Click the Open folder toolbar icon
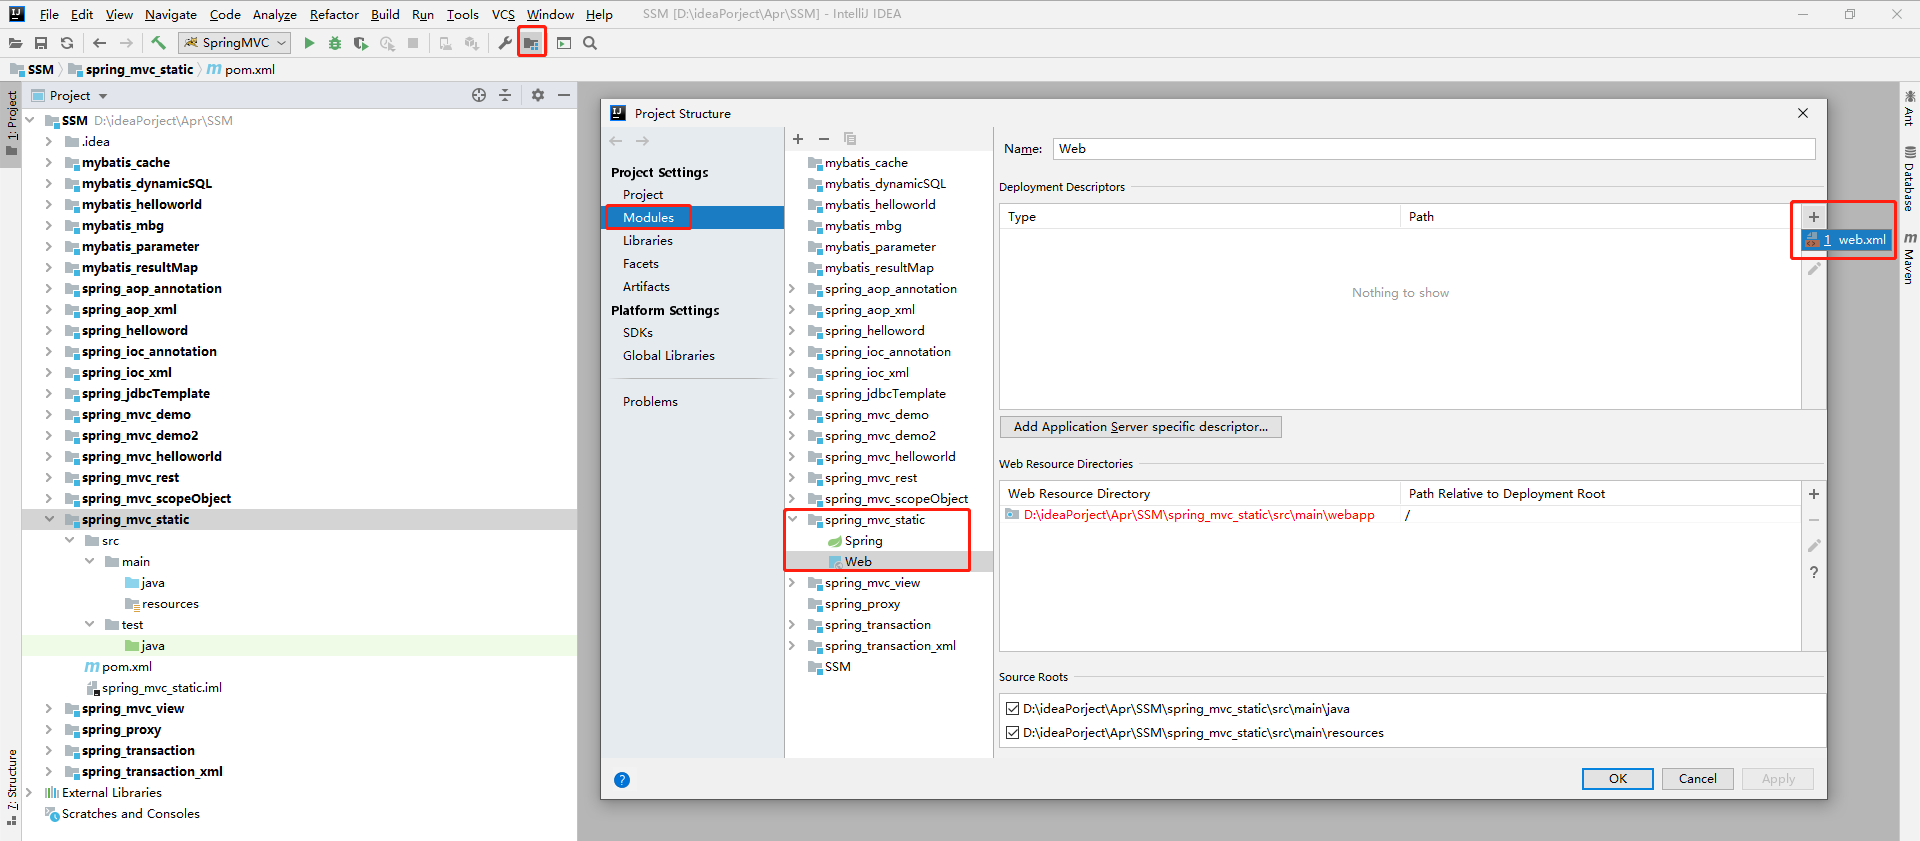Screen dimensions: 1920x841 pyautogui.click(x=15, y=43)
